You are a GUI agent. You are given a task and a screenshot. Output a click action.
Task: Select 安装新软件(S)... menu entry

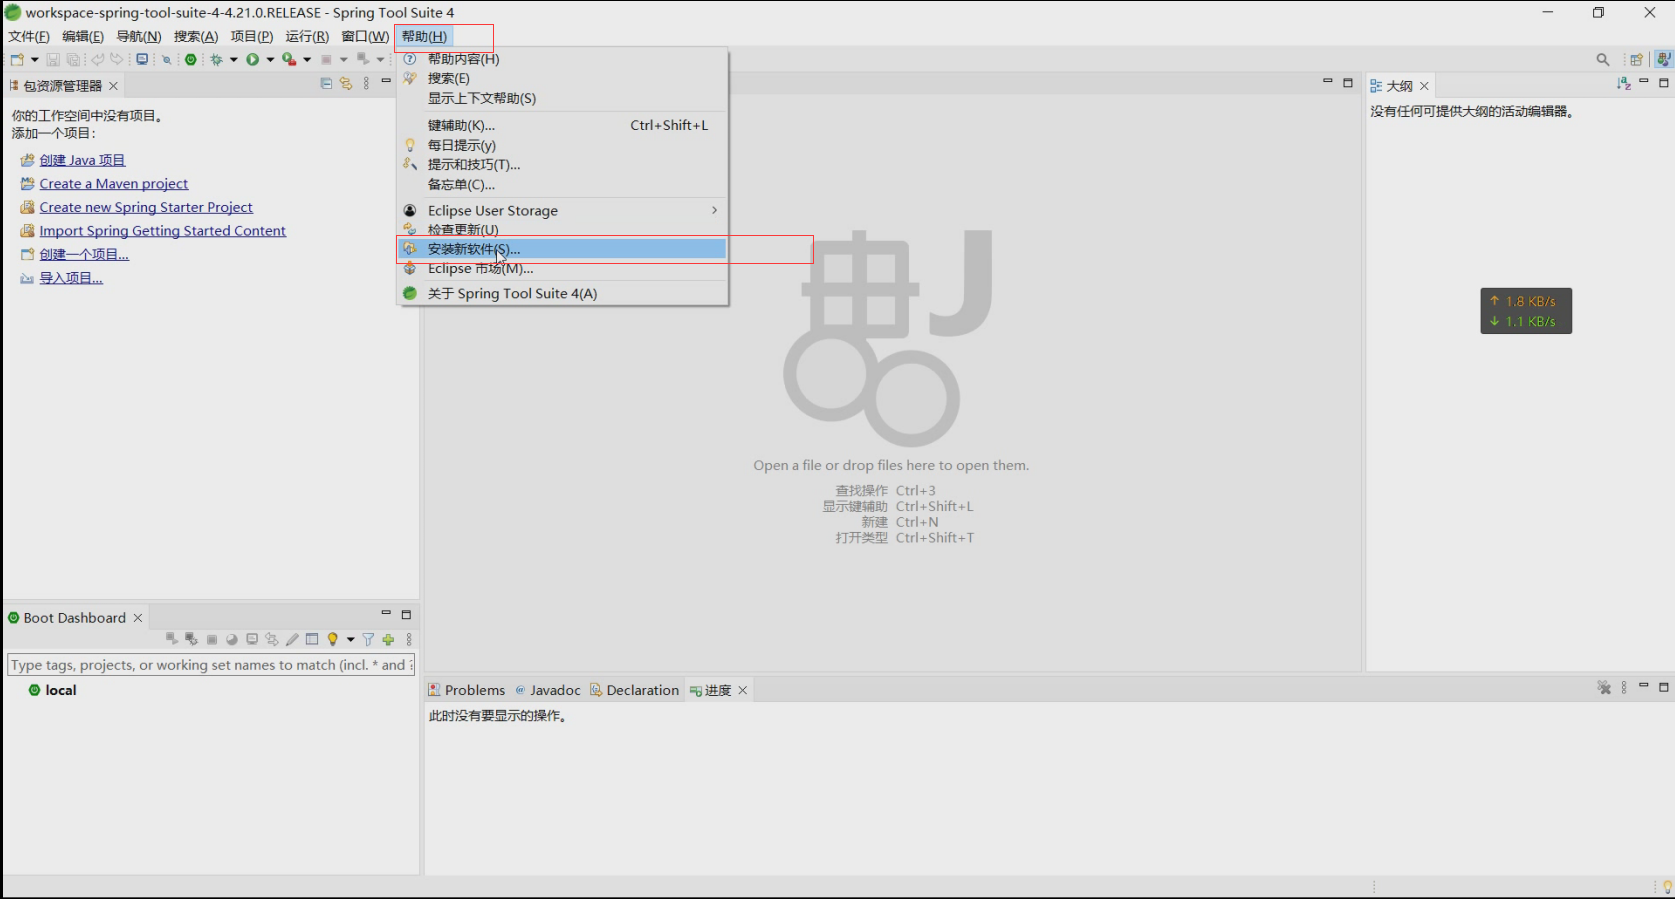[x=562, y=249]
